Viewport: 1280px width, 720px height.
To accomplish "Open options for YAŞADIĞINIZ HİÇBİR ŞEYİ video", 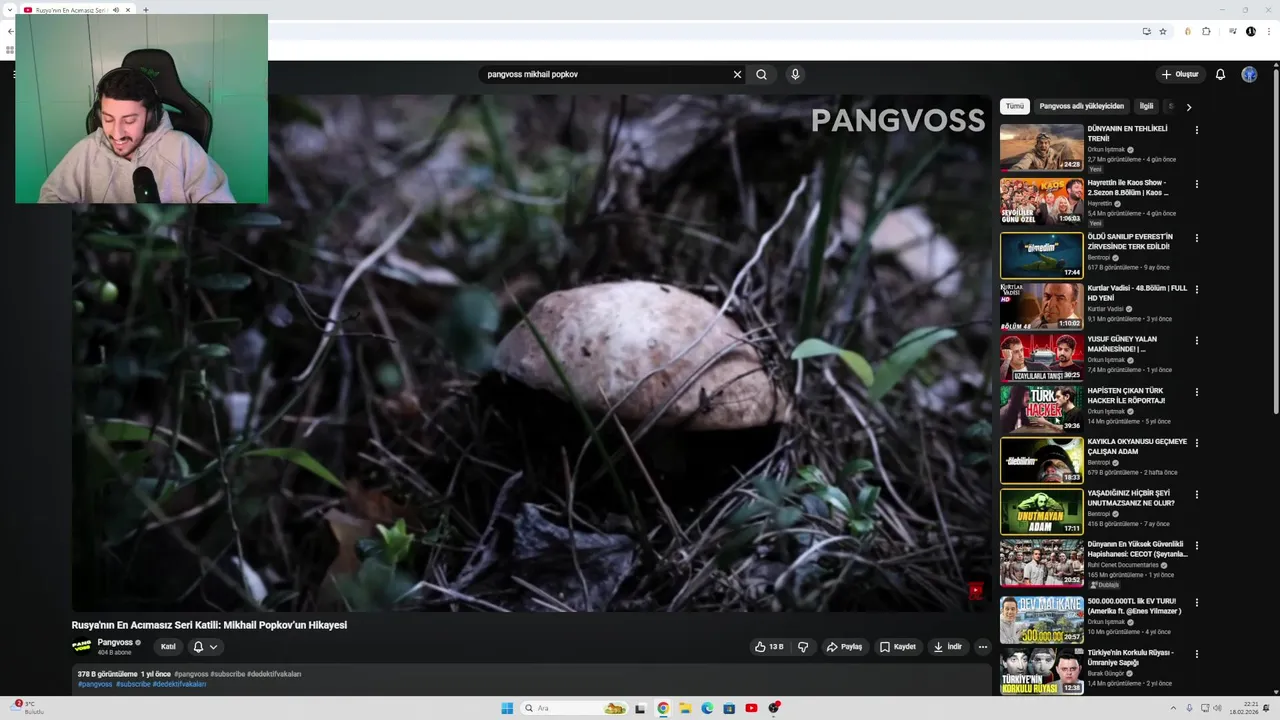I will point(1196,494).
